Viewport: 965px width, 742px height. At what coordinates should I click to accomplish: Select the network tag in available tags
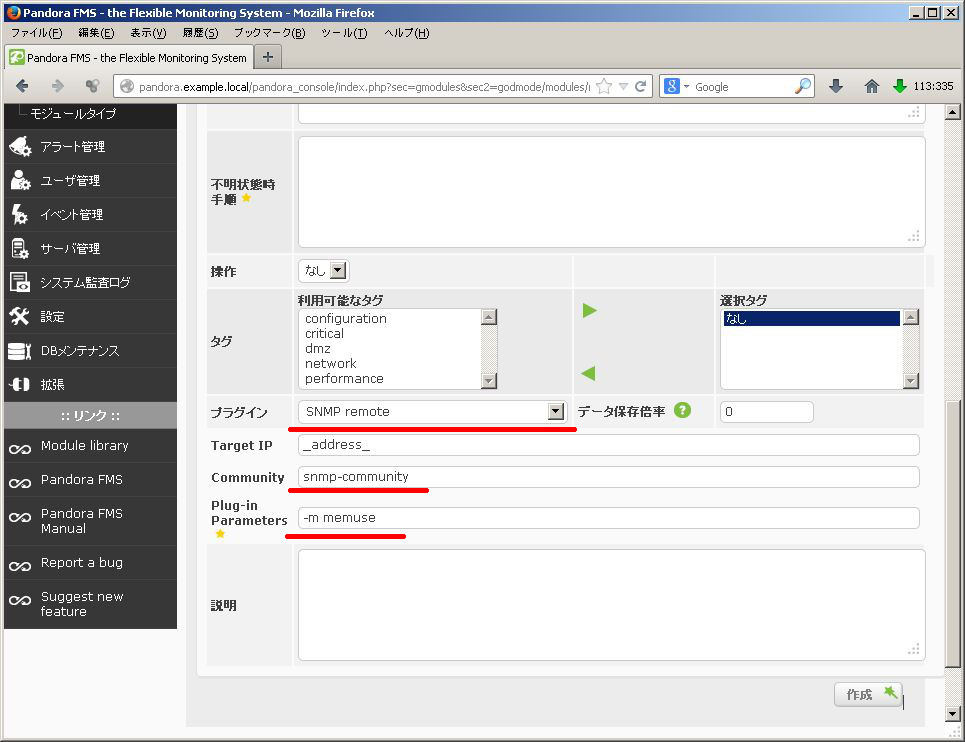pyautogui.click(x=330, y=364)
